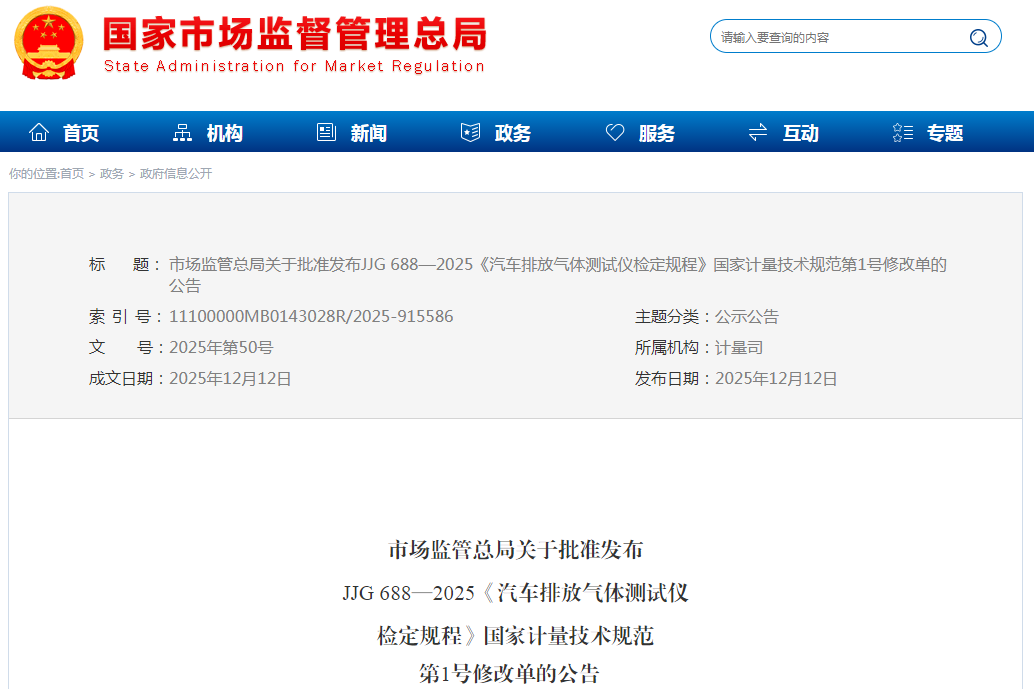Select the 政务 navigation menu item
This screenshot has height=689, width=1034.
512,133
